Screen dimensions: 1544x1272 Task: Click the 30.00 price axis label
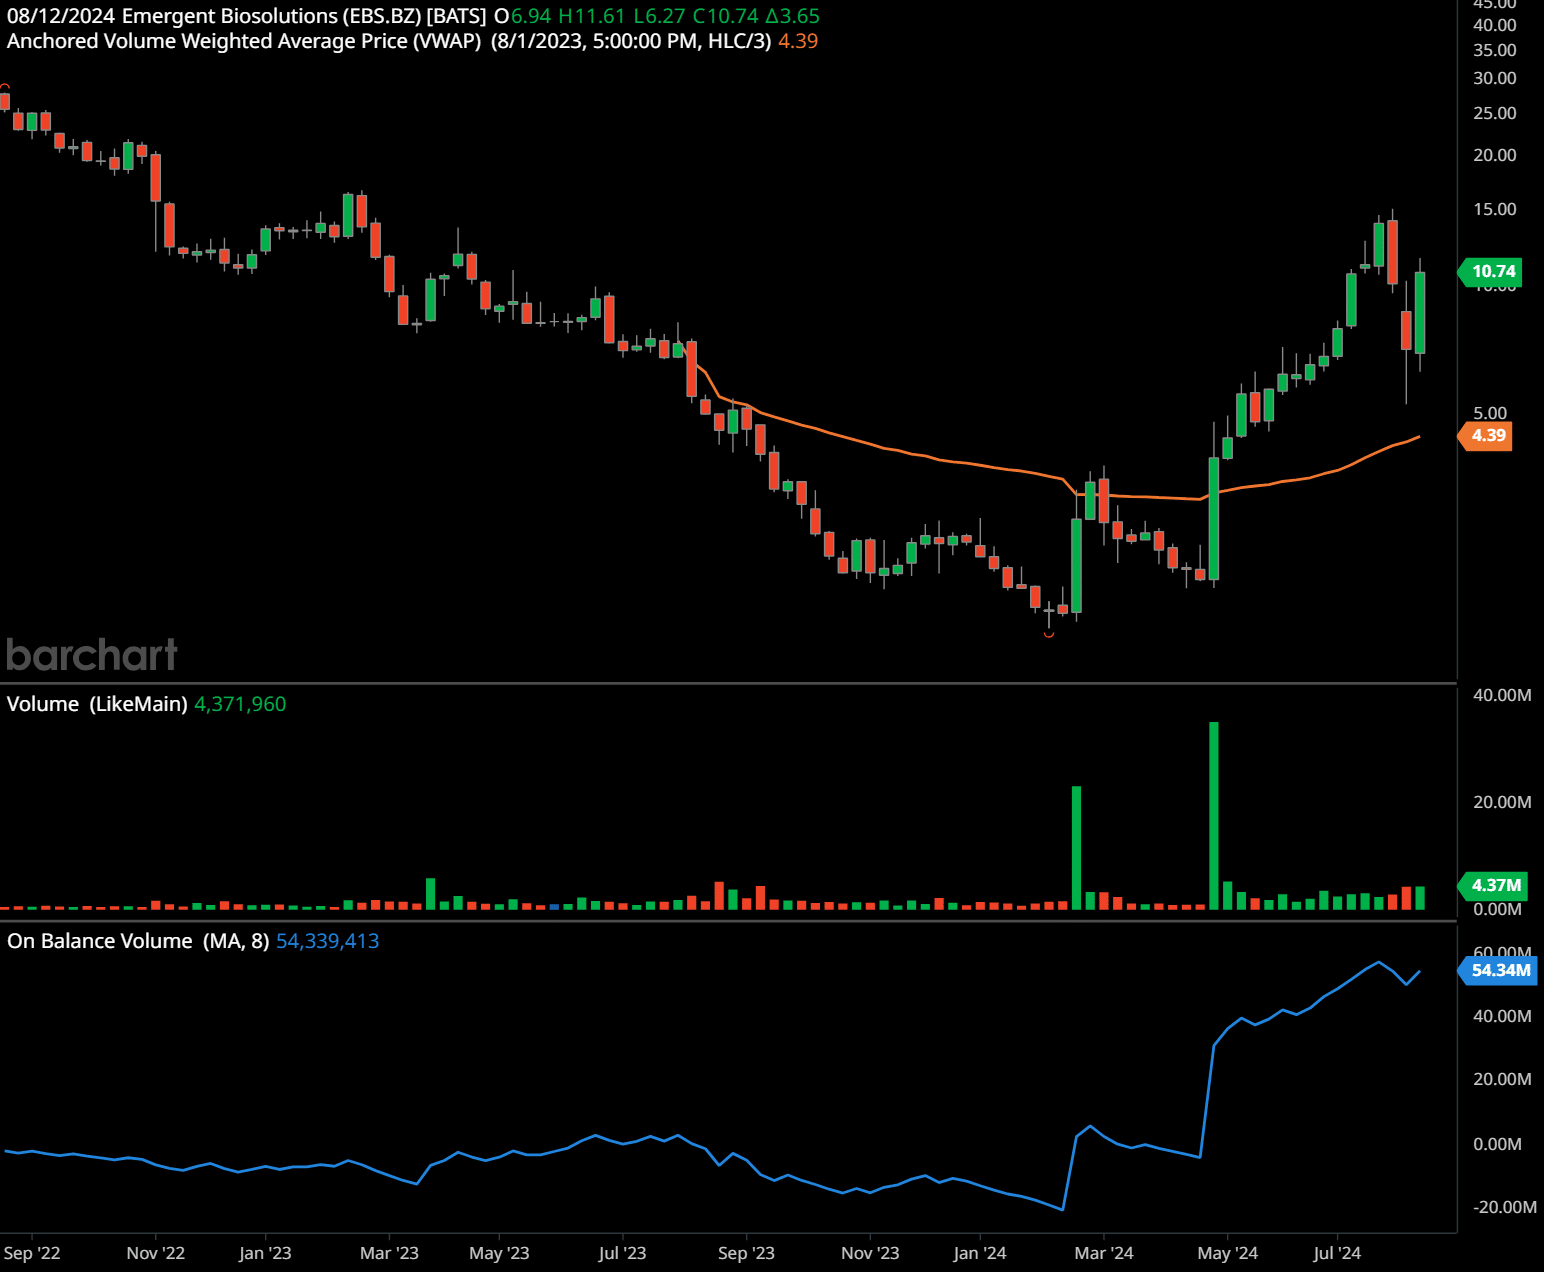[1495, 78]
